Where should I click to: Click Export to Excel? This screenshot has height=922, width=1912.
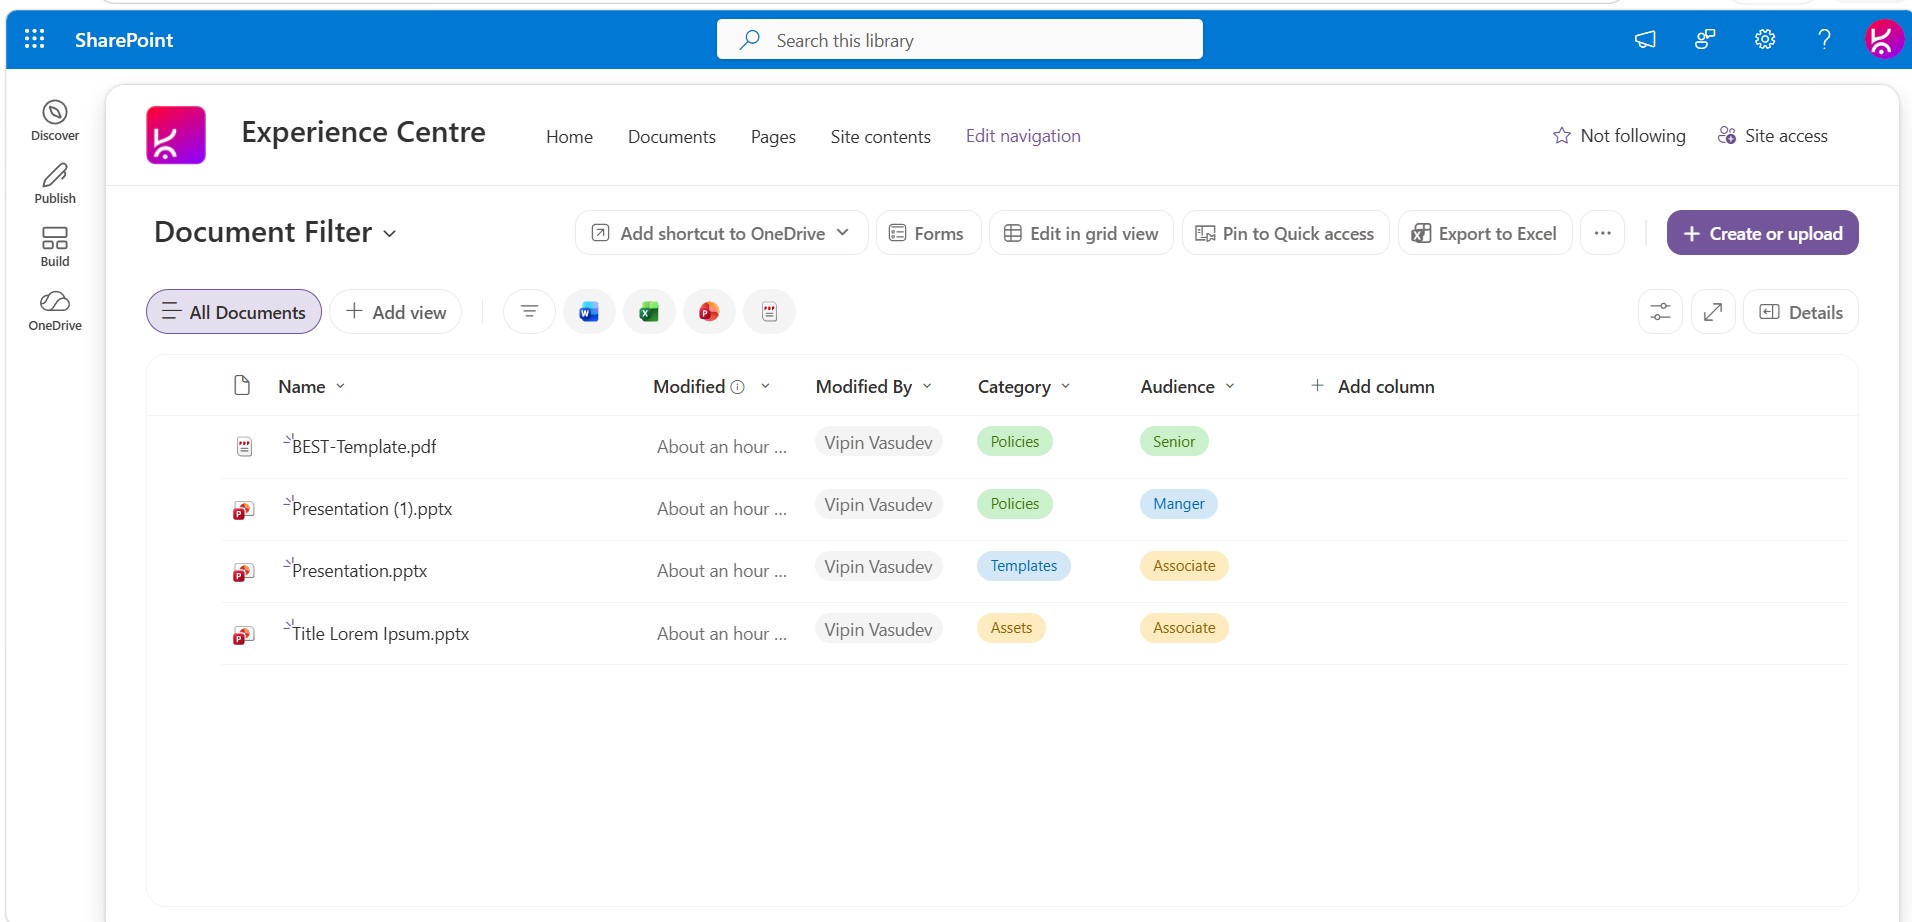pos(1484,233)
